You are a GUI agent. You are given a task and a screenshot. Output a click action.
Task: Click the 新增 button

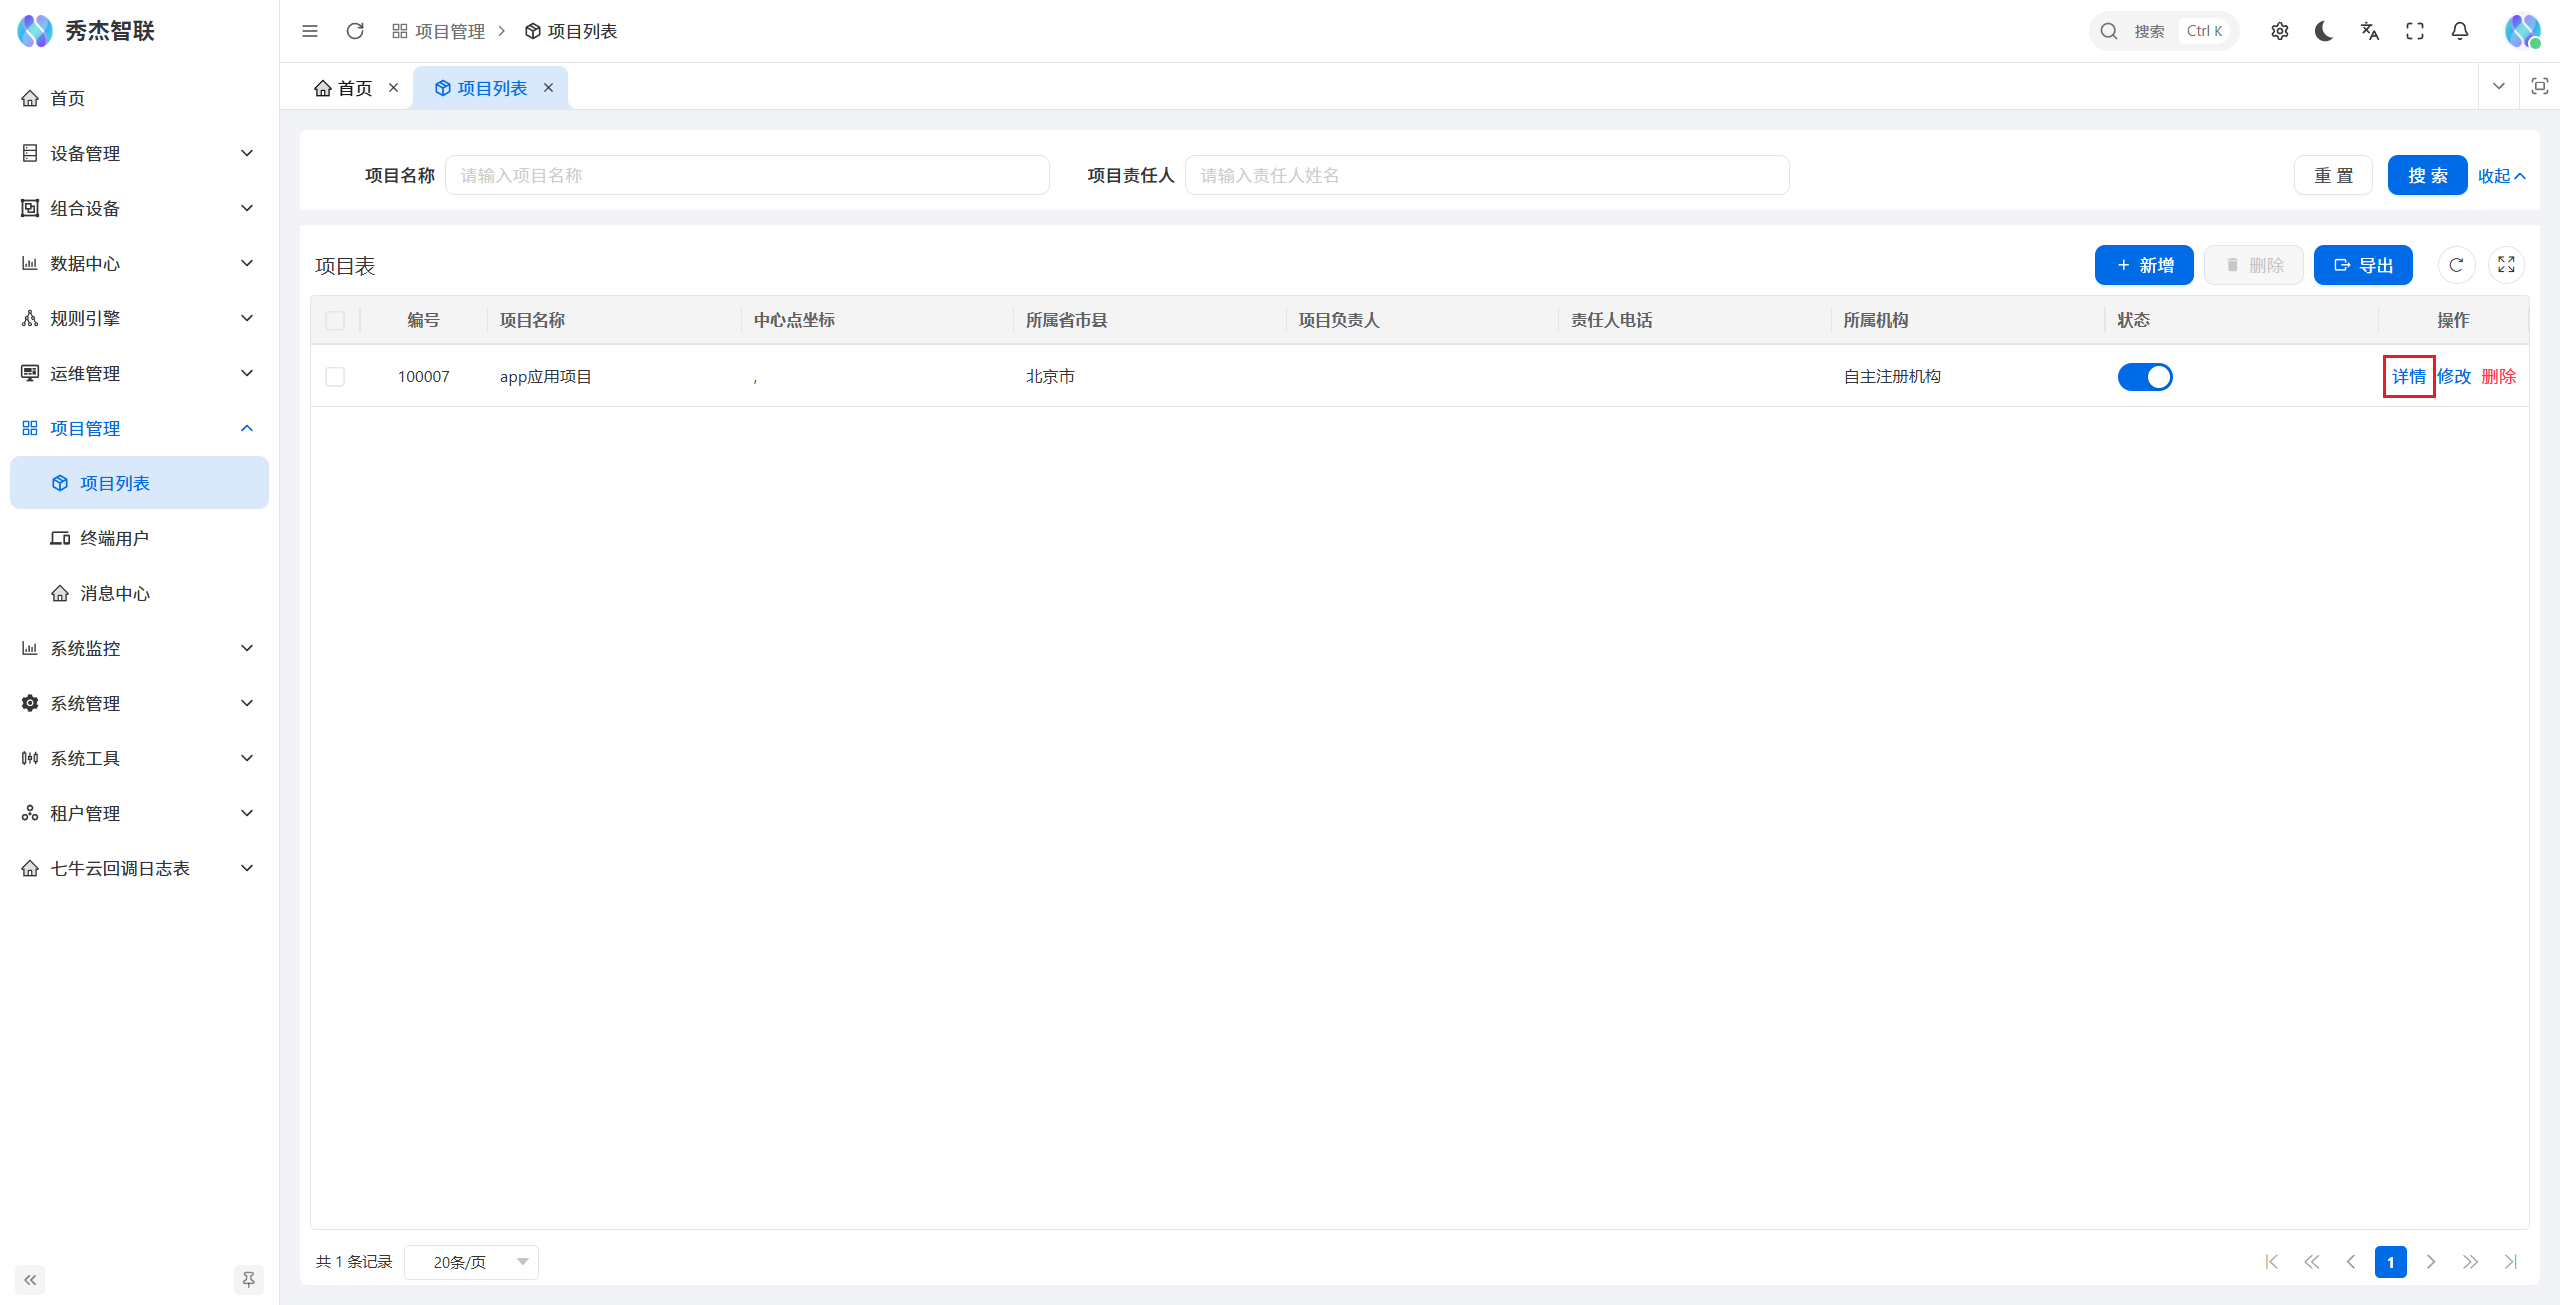[2144, 265]
